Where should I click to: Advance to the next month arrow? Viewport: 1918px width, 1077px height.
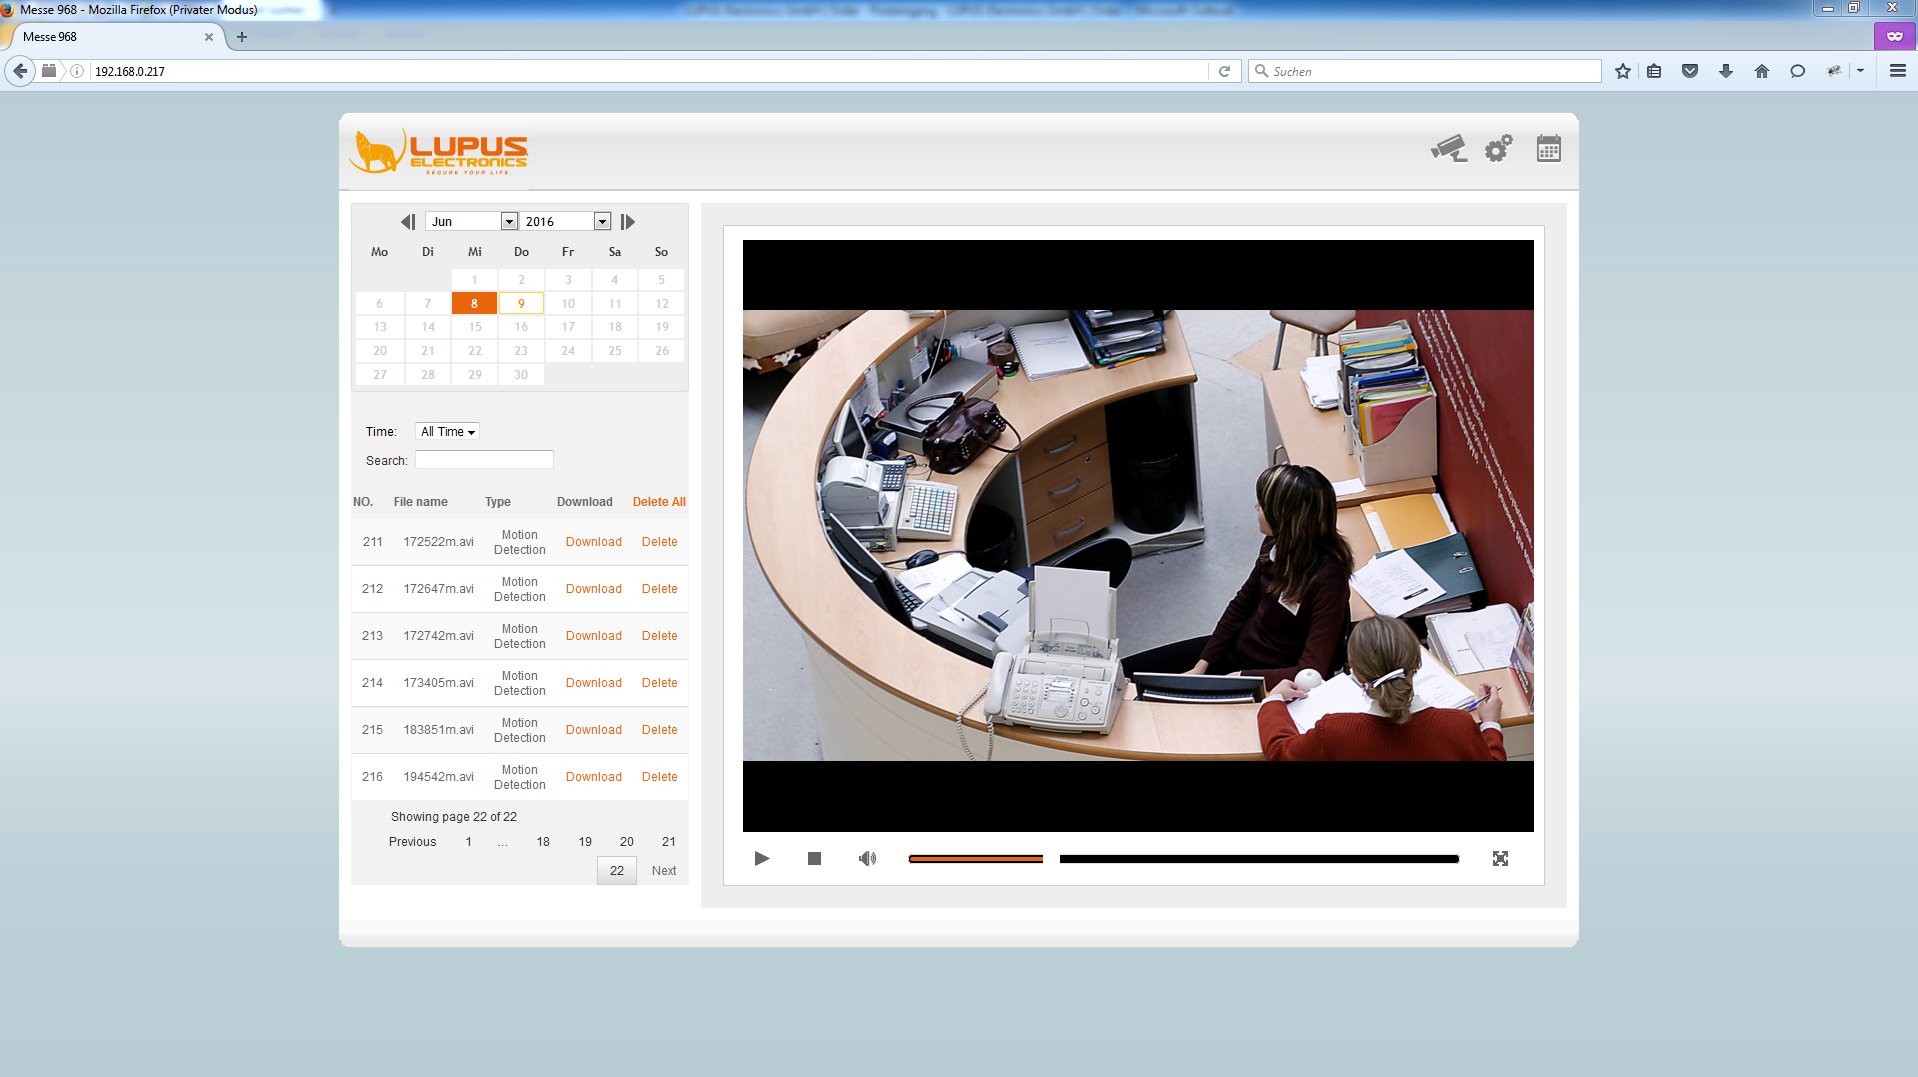tap(628, 222)
